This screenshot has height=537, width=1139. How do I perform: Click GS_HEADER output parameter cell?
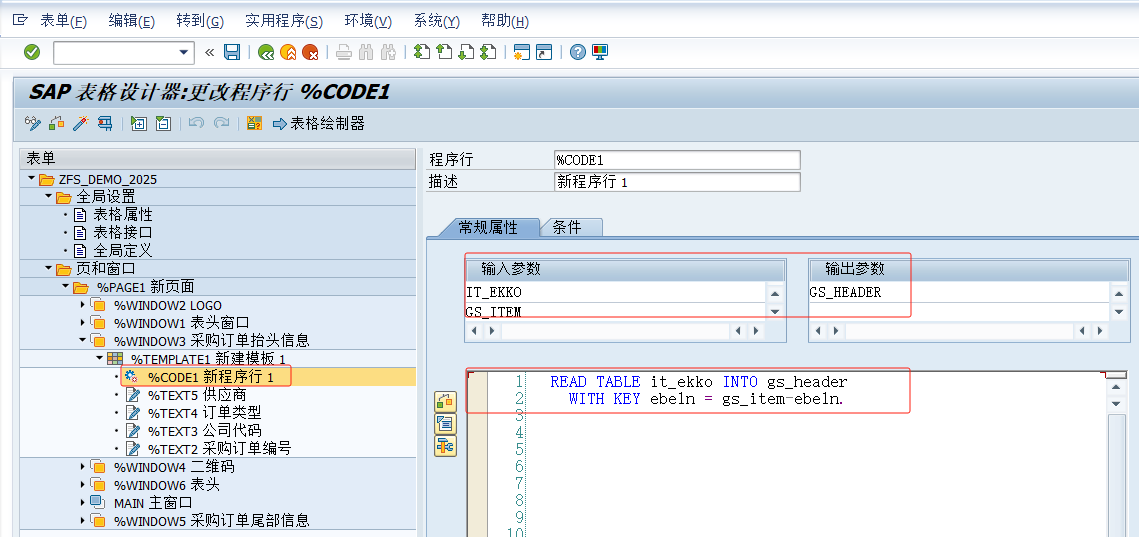click(x=959, y=292)
